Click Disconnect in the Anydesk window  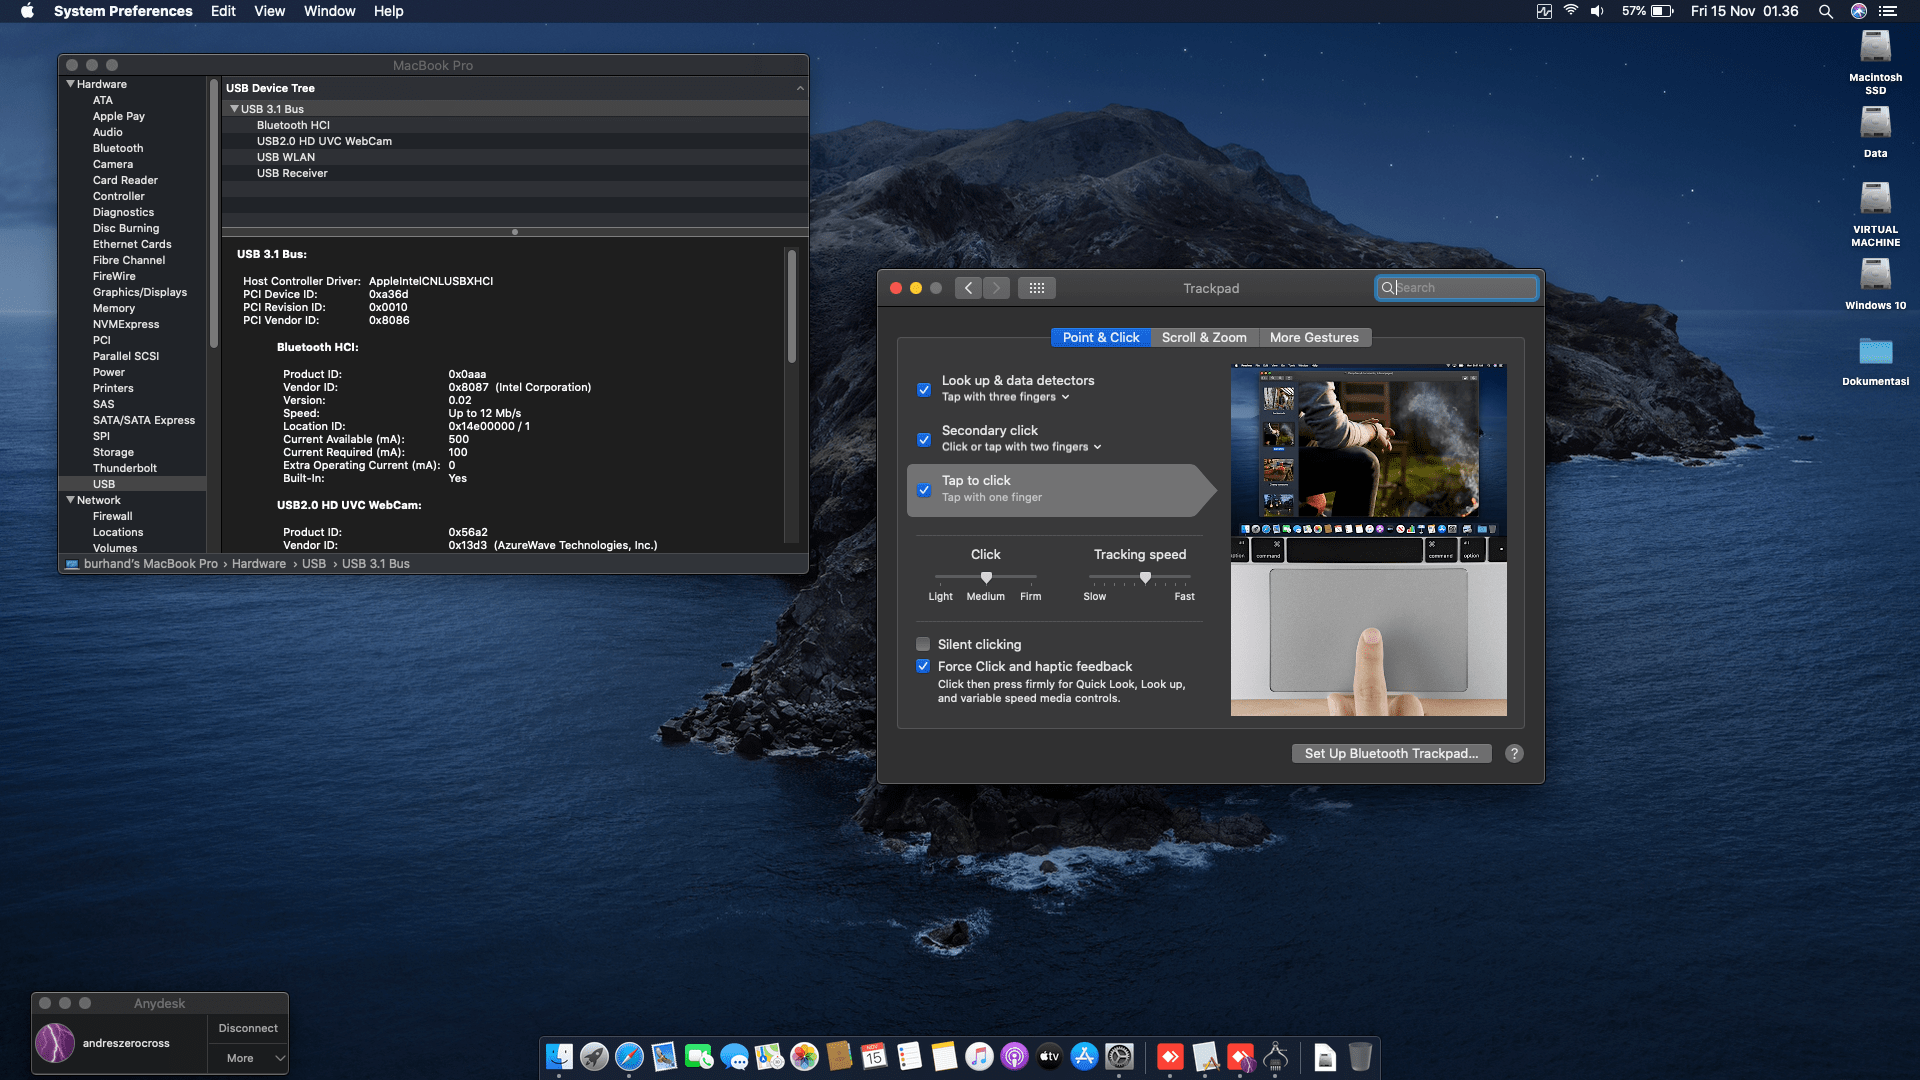pyautogui.click(x=247, y=1027)
